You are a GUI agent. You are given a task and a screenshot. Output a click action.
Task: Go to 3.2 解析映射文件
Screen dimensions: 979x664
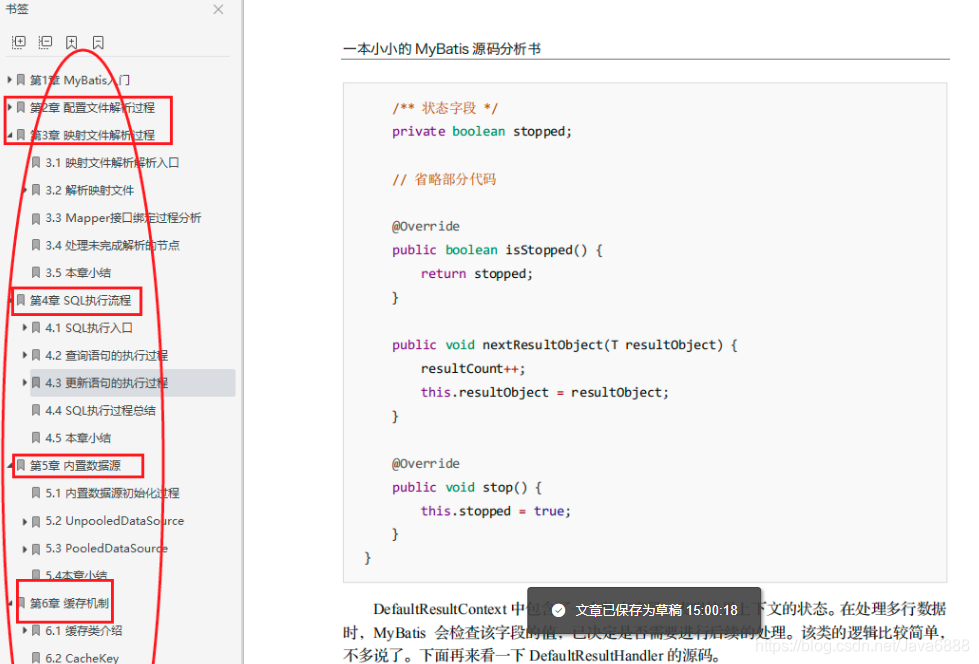point(89,190)
